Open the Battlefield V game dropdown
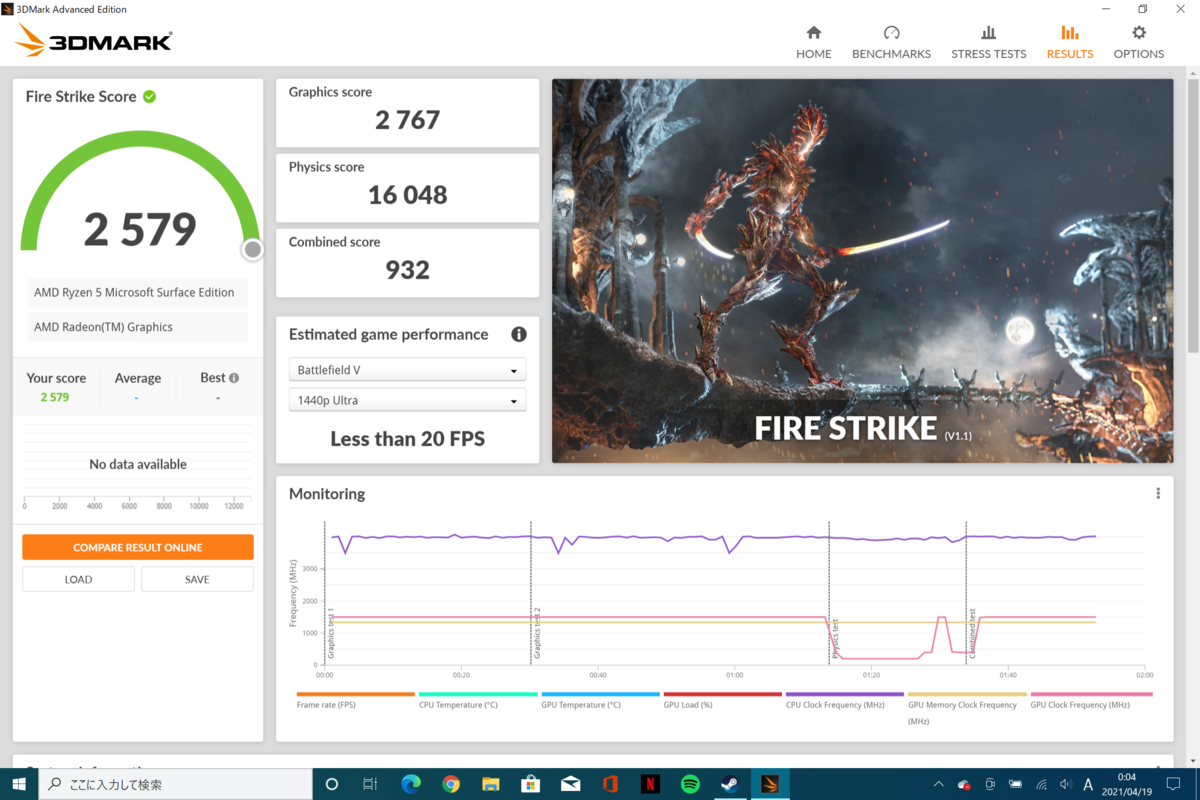The width and height of the screenshot is (1200, 800). (x=407, y=370)
